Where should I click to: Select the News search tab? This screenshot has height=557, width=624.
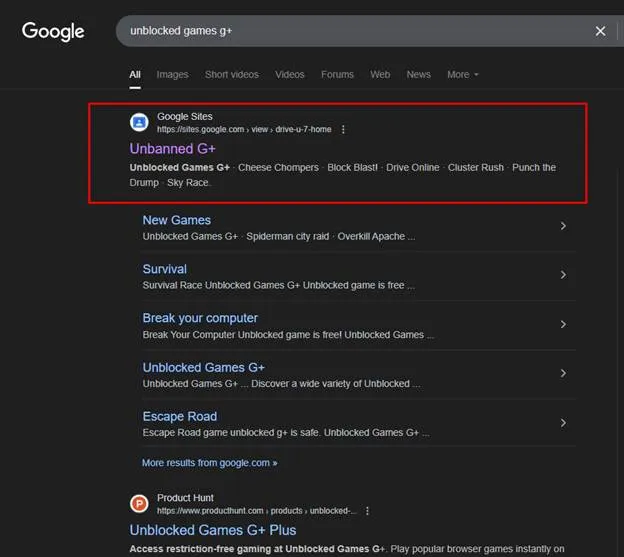click(418, 75)
